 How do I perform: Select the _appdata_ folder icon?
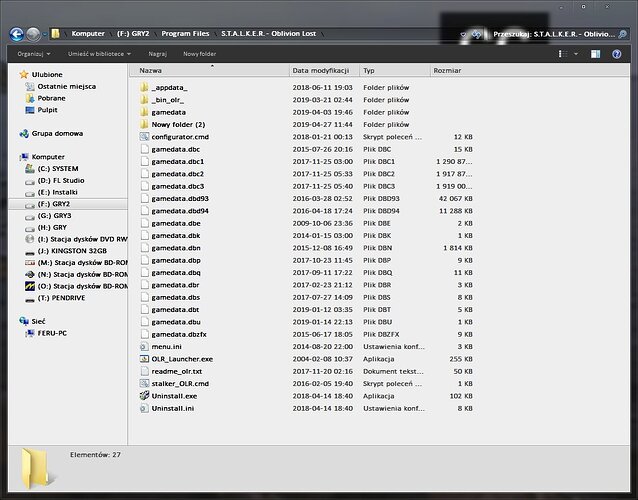click(144, 87)
